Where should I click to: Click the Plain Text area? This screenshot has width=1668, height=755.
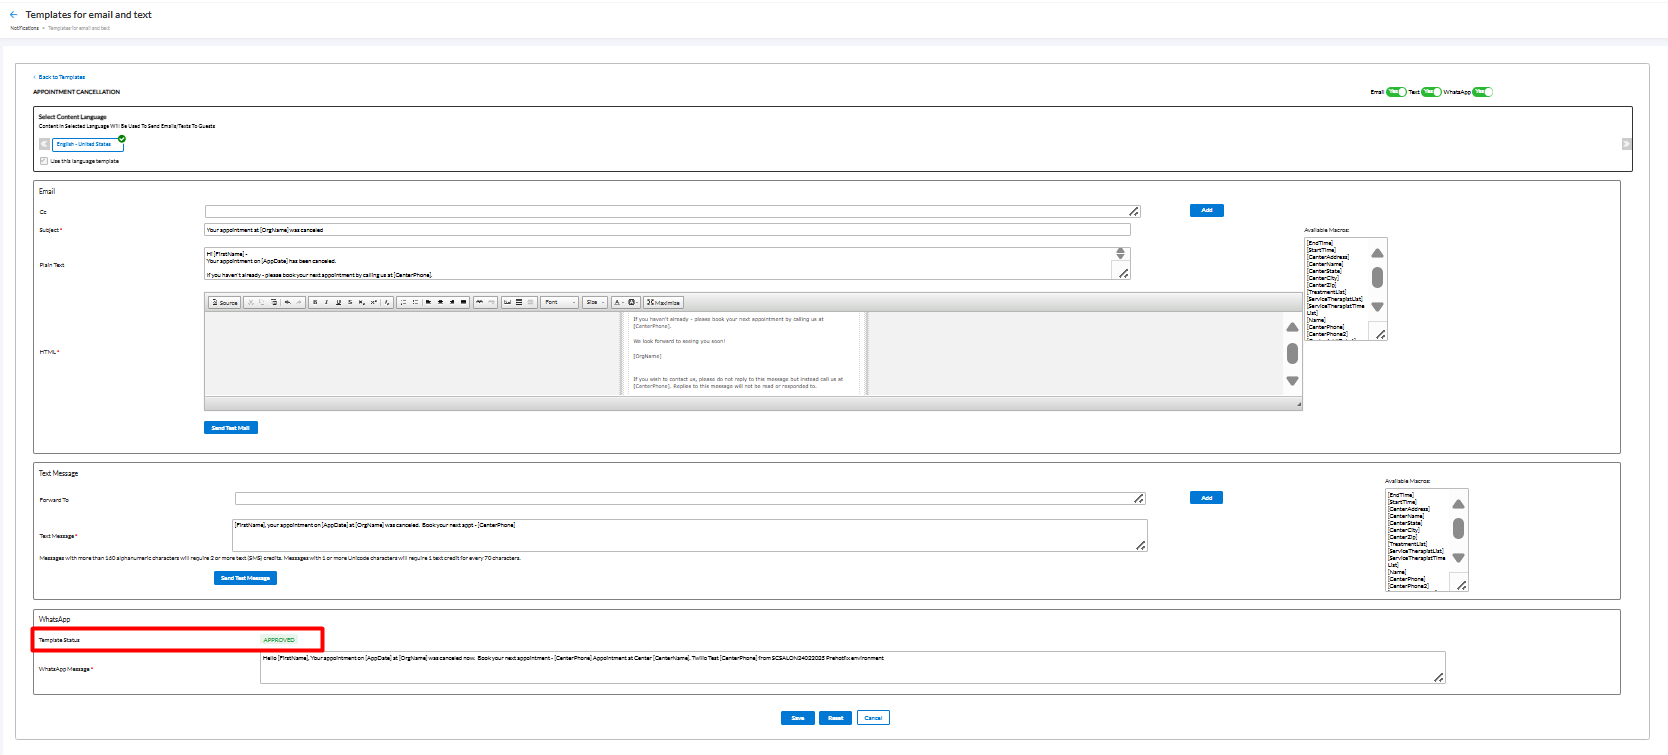(667, 264)
